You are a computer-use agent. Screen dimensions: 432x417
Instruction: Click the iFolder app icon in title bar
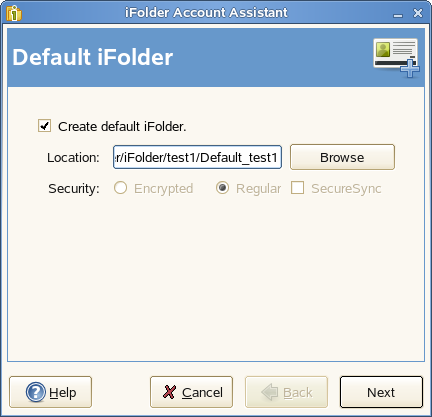click(14, 13)
